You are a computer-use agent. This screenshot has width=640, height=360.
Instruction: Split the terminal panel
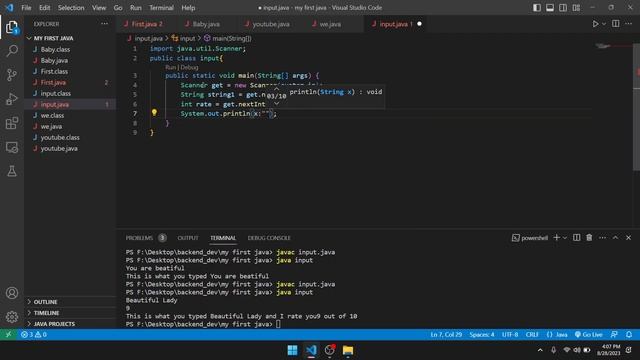[576, 238]
